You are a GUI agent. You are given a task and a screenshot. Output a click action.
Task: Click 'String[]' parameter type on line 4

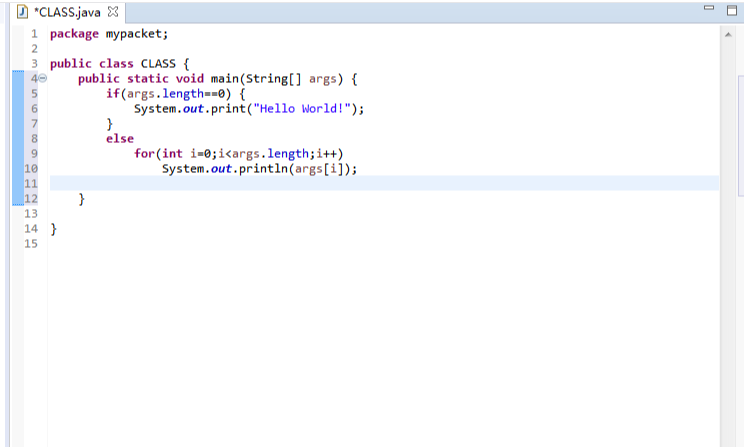click(x=273, y=79)
